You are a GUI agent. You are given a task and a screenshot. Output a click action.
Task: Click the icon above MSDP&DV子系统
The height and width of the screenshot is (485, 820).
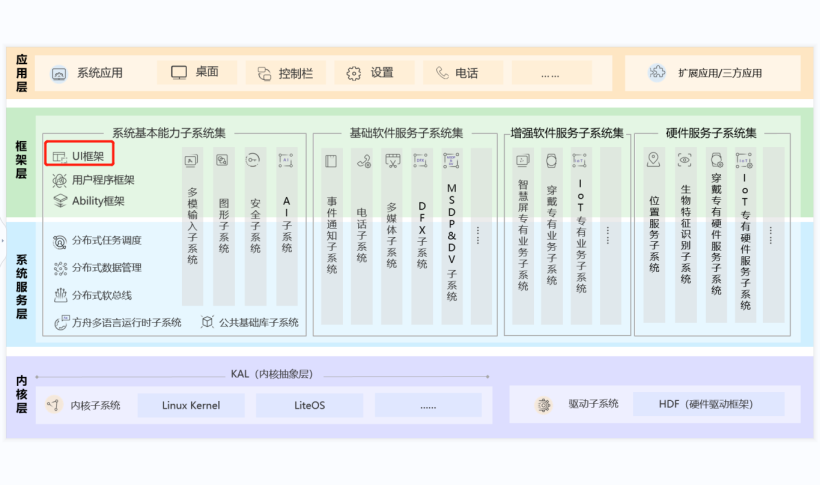(451, 161)
